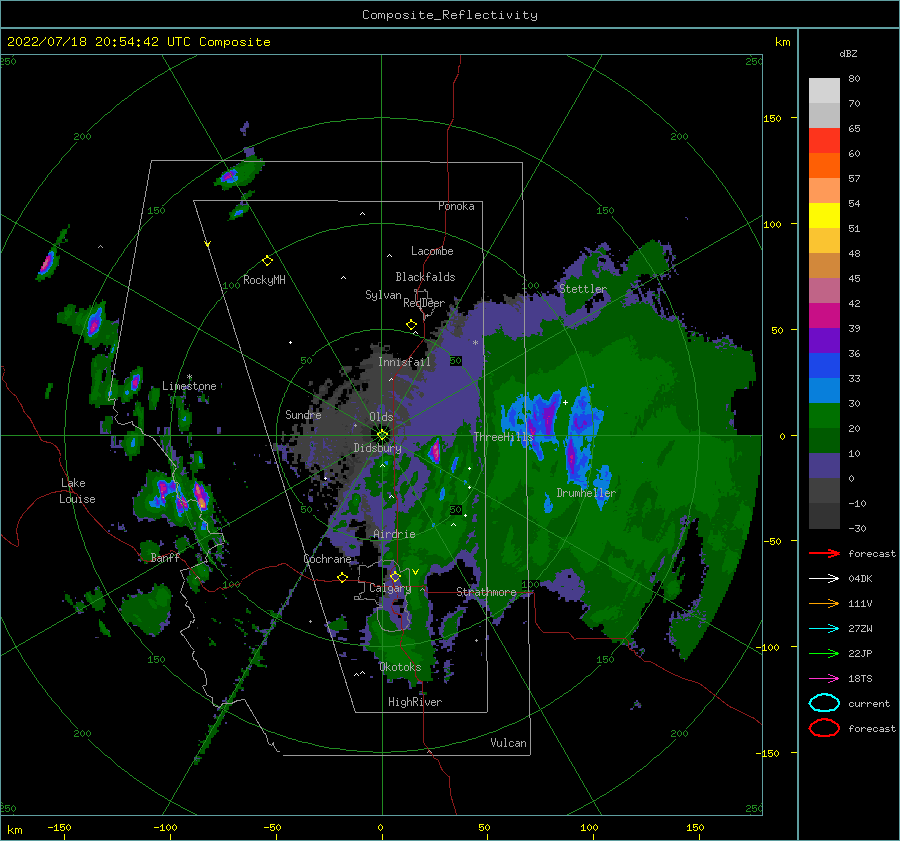Image resolution: width=900 pixels, height=841 pixels.
Task: Click the cyan current ellipse in legend
Action: pyautogui.click(x=824, y=703)
